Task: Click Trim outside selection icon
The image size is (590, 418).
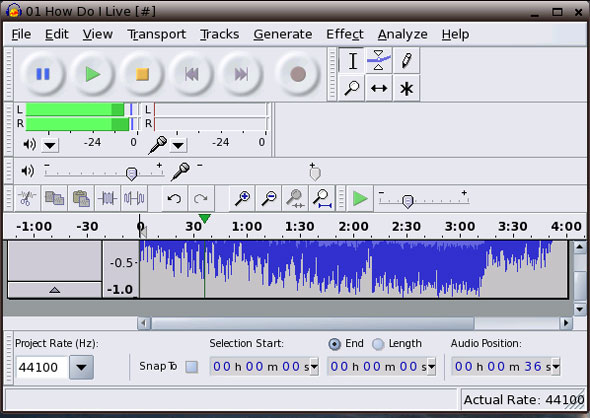Action: (x=108, y=198)
